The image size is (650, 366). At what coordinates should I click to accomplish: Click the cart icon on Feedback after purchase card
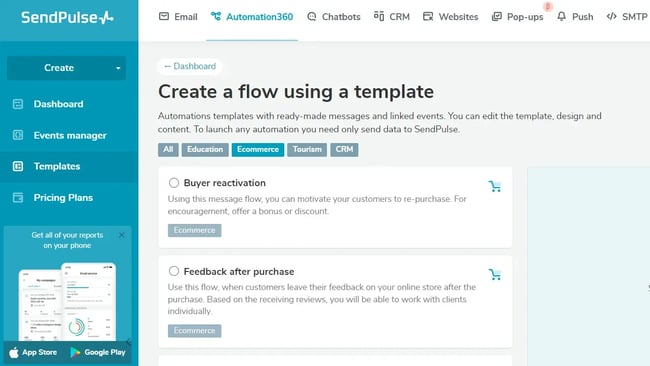(495, 274)
